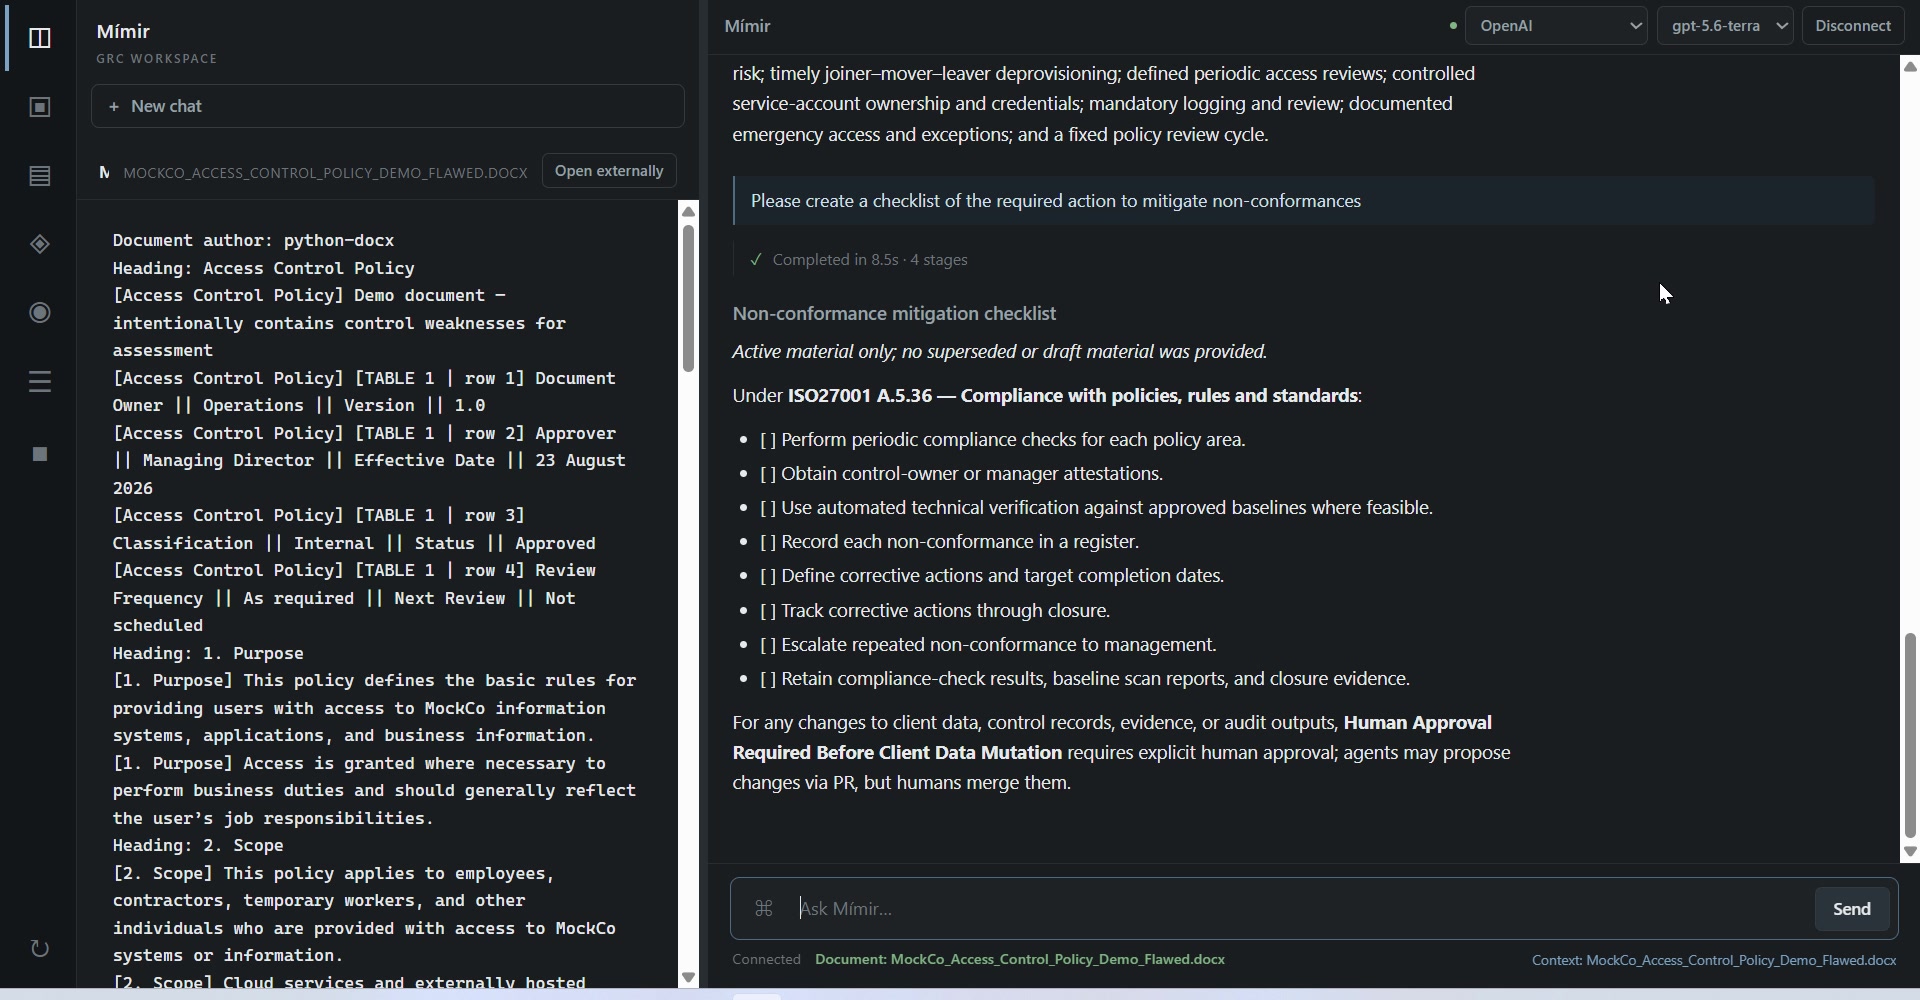Click 'Escalate repeated non-conformance to management' item

988,645
